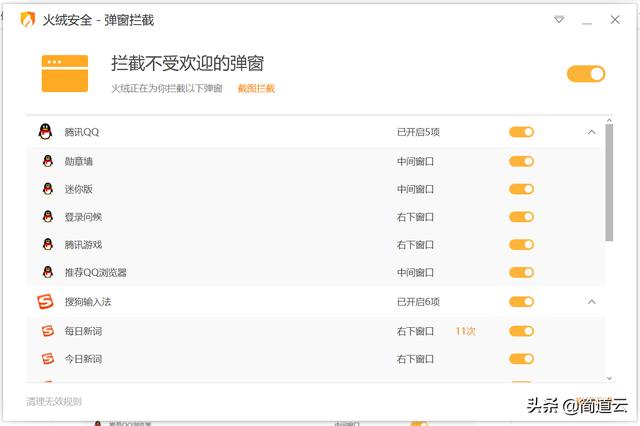Click the penguin icon beside 腾讯游戏
The image size is (640, 426).
click(48, 244)
